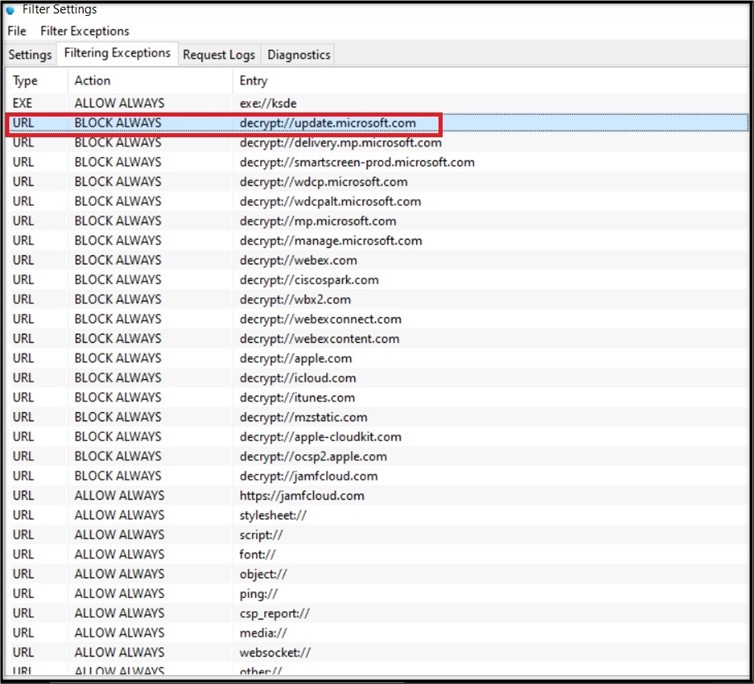Select decrypt://update.microsoft.com row
Image resolution: width=754 pixels, height=684 pixels.
377,123
